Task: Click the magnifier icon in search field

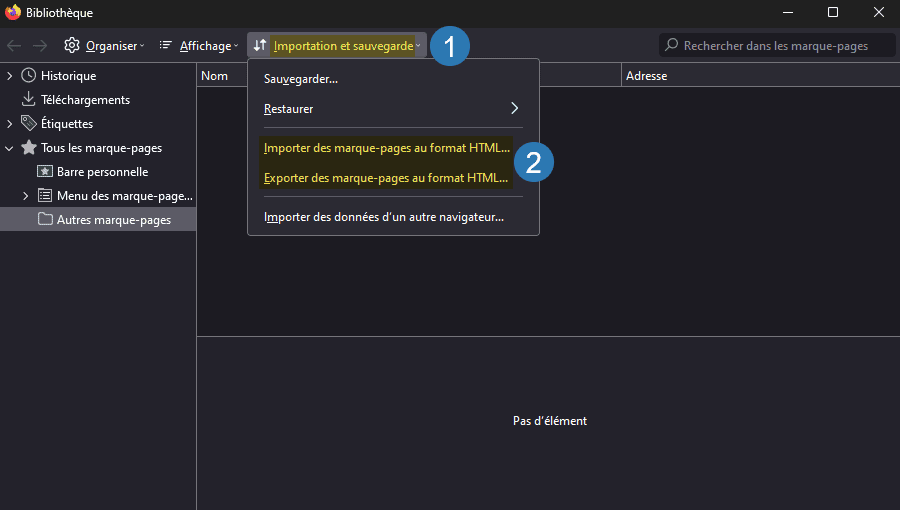Action: pyautogui.click(x=672, y=45)
